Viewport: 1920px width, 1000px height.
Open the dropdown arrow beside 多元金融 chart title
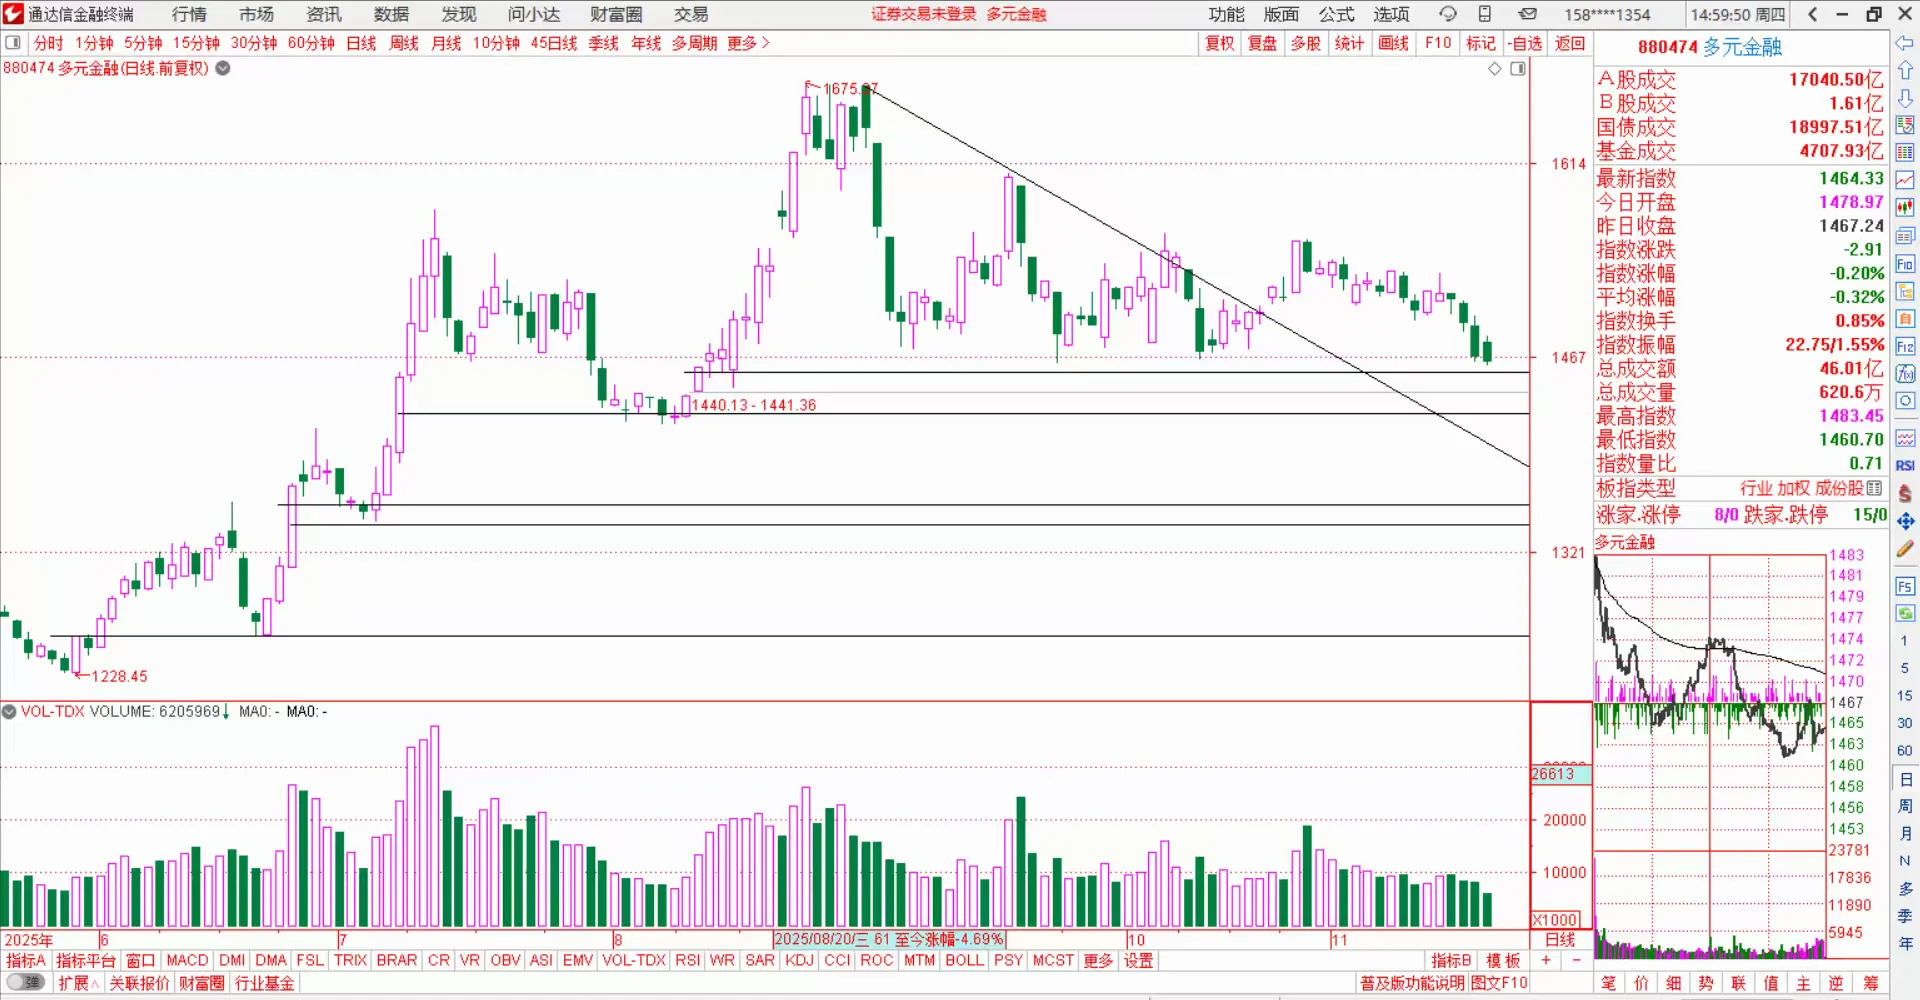pyautogui.click(x=223, y=68)
